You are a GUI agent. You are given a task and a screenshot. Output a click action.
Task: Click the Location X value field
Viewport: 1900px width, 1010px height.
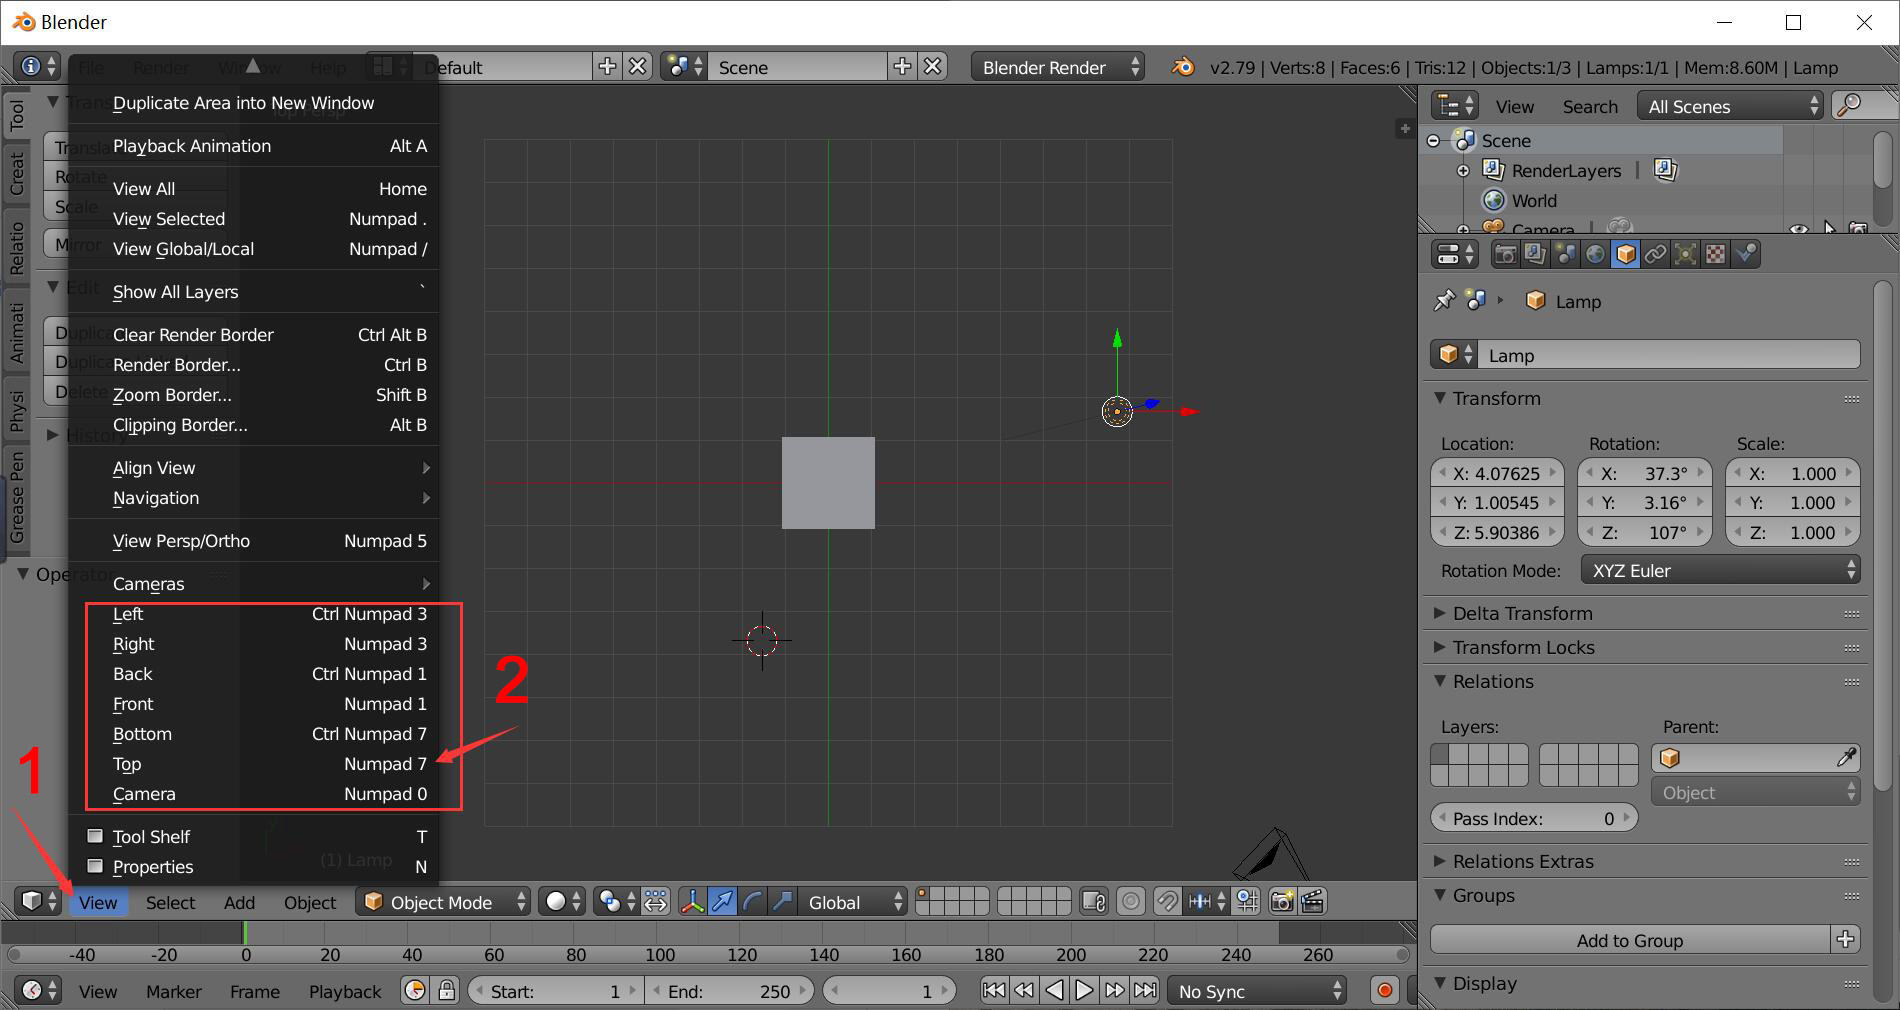point(1497,473)
